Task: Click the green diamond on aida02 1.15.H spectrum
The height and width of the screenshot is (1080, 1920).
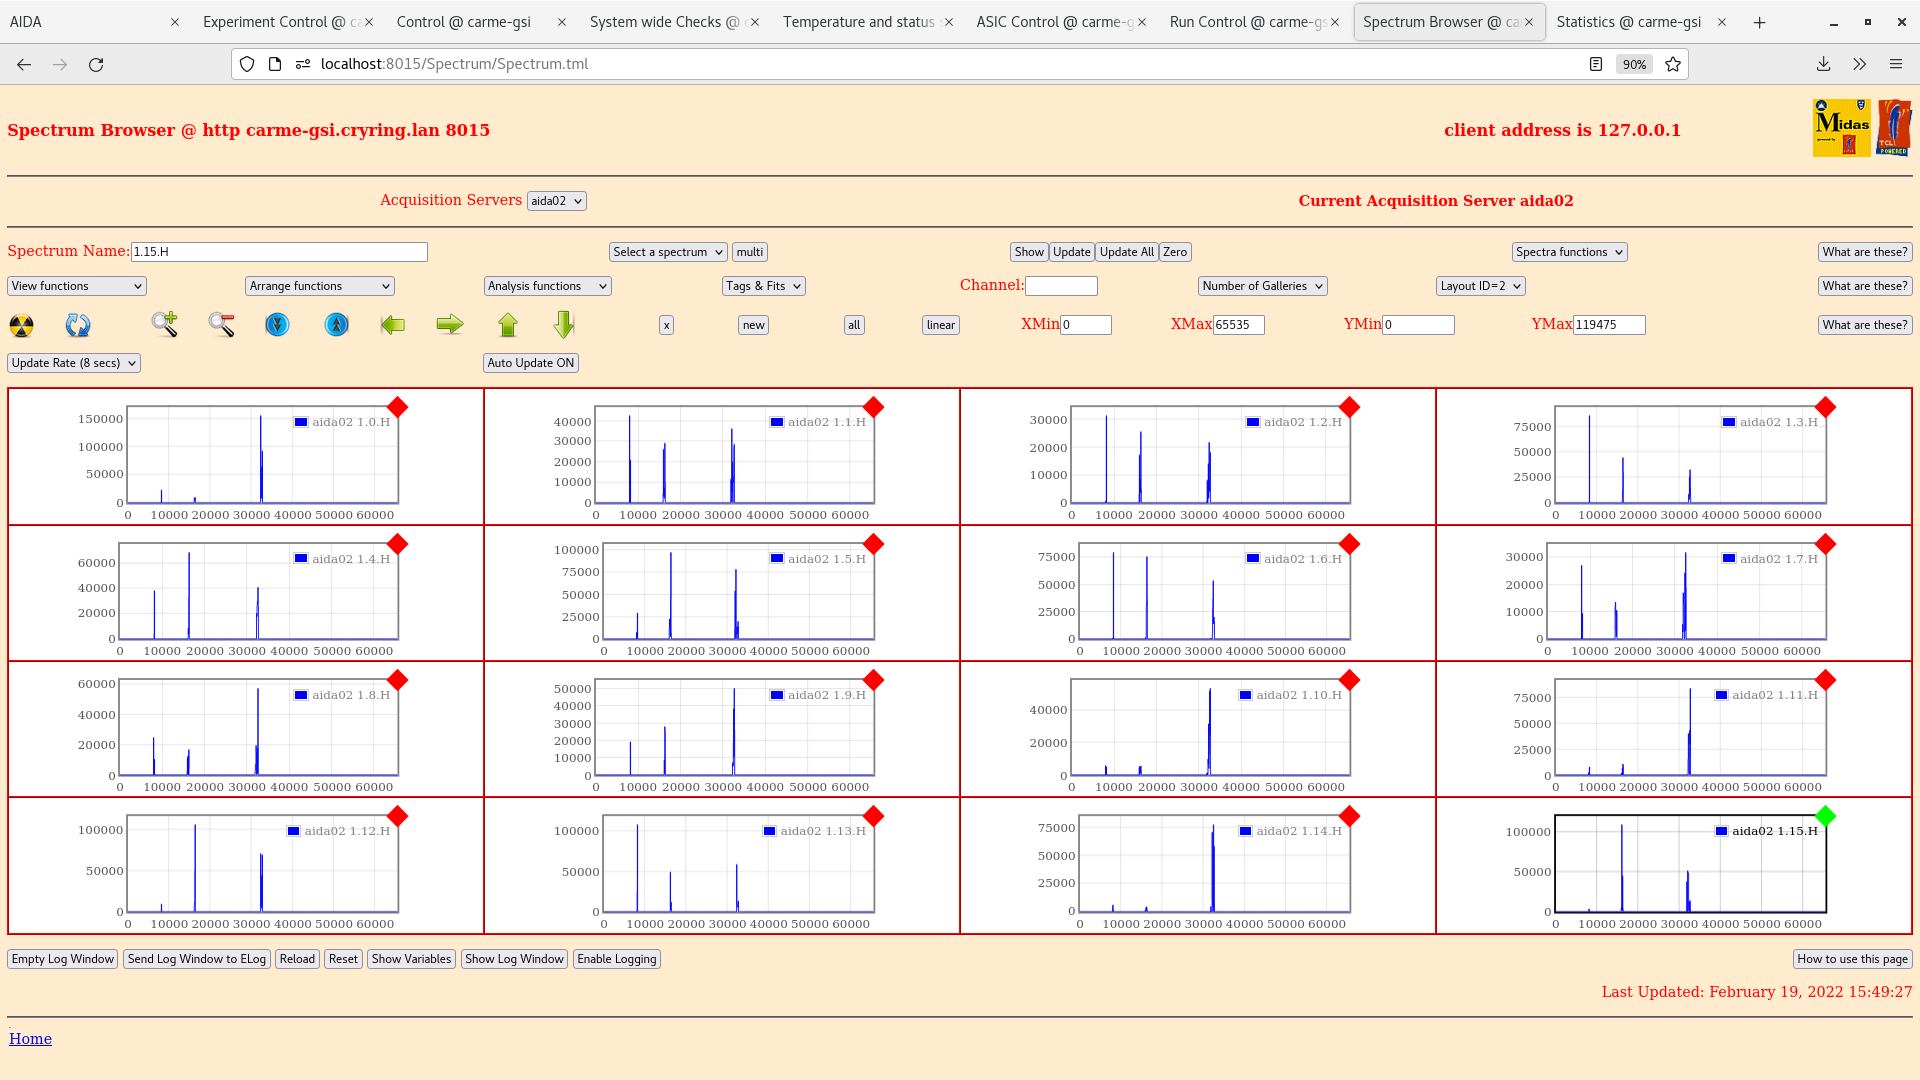Action: 1826,816
